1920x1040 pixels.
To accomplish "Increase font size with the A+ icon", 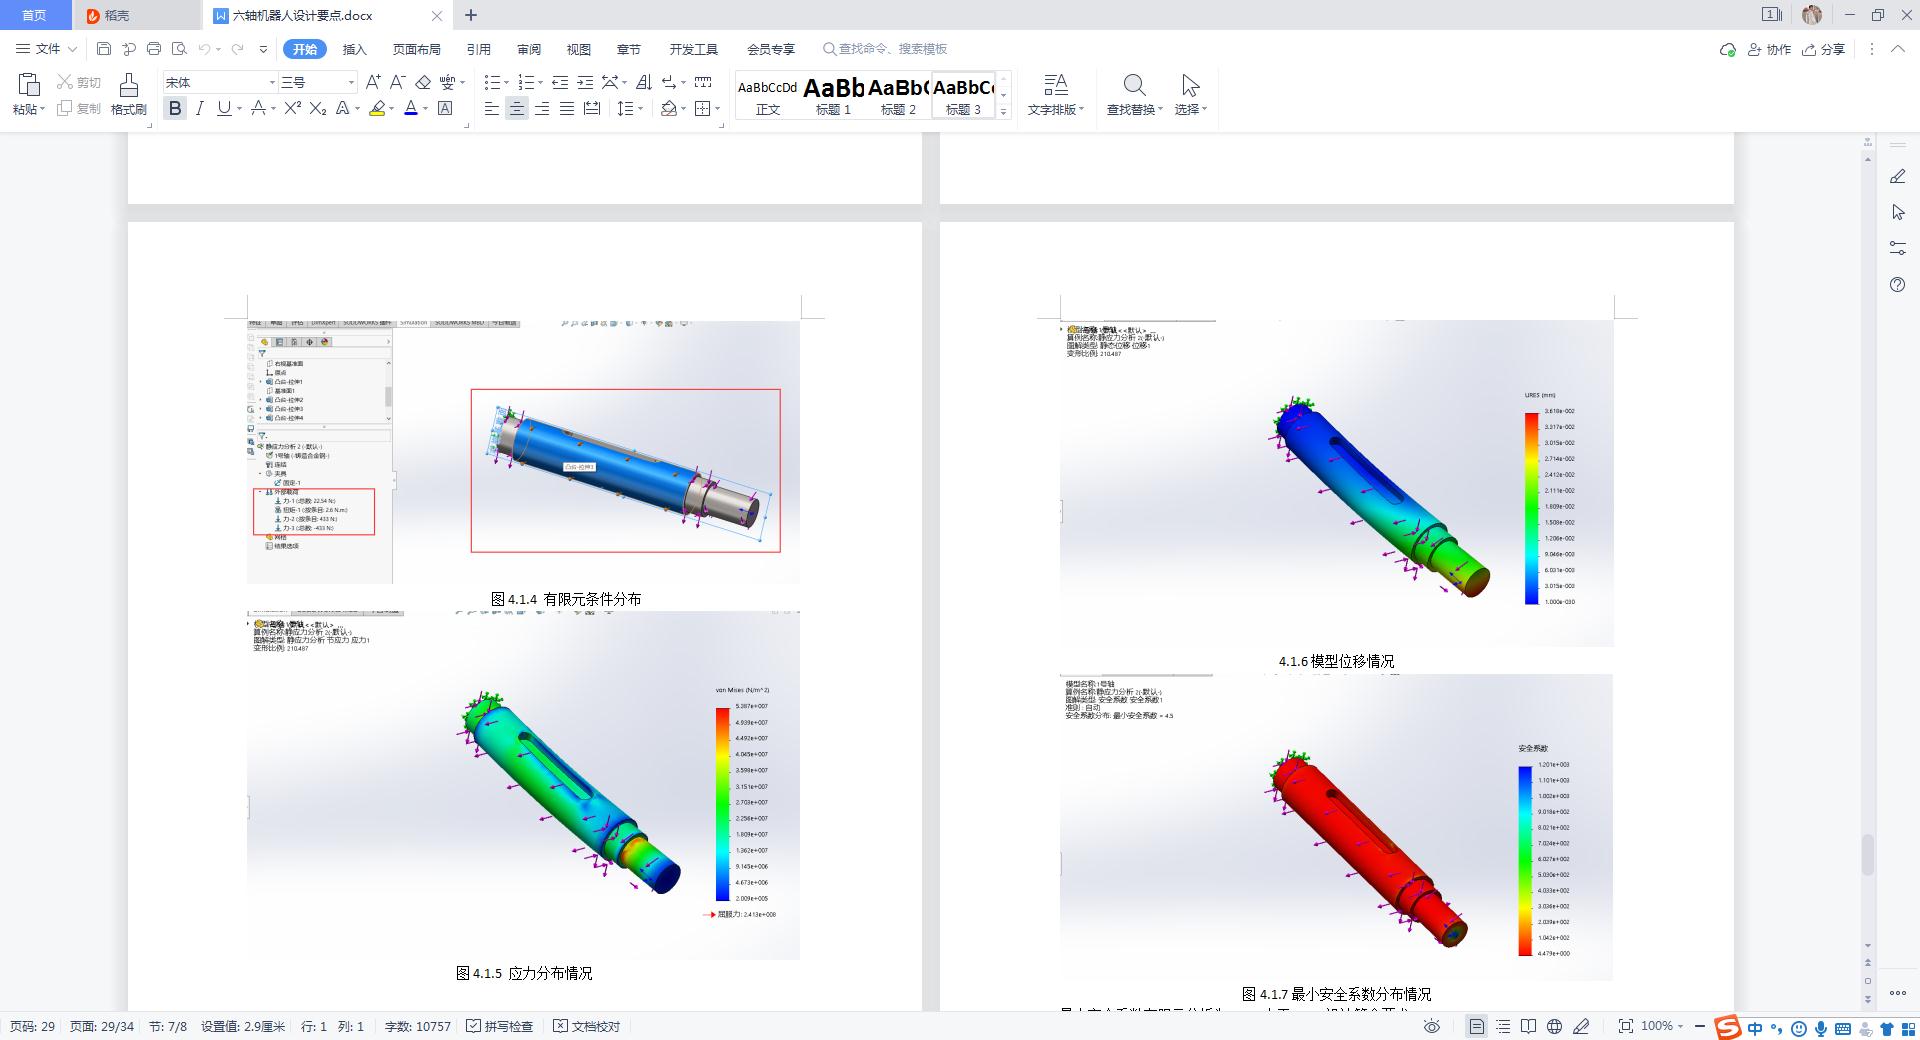I will [x=373, y=82].
